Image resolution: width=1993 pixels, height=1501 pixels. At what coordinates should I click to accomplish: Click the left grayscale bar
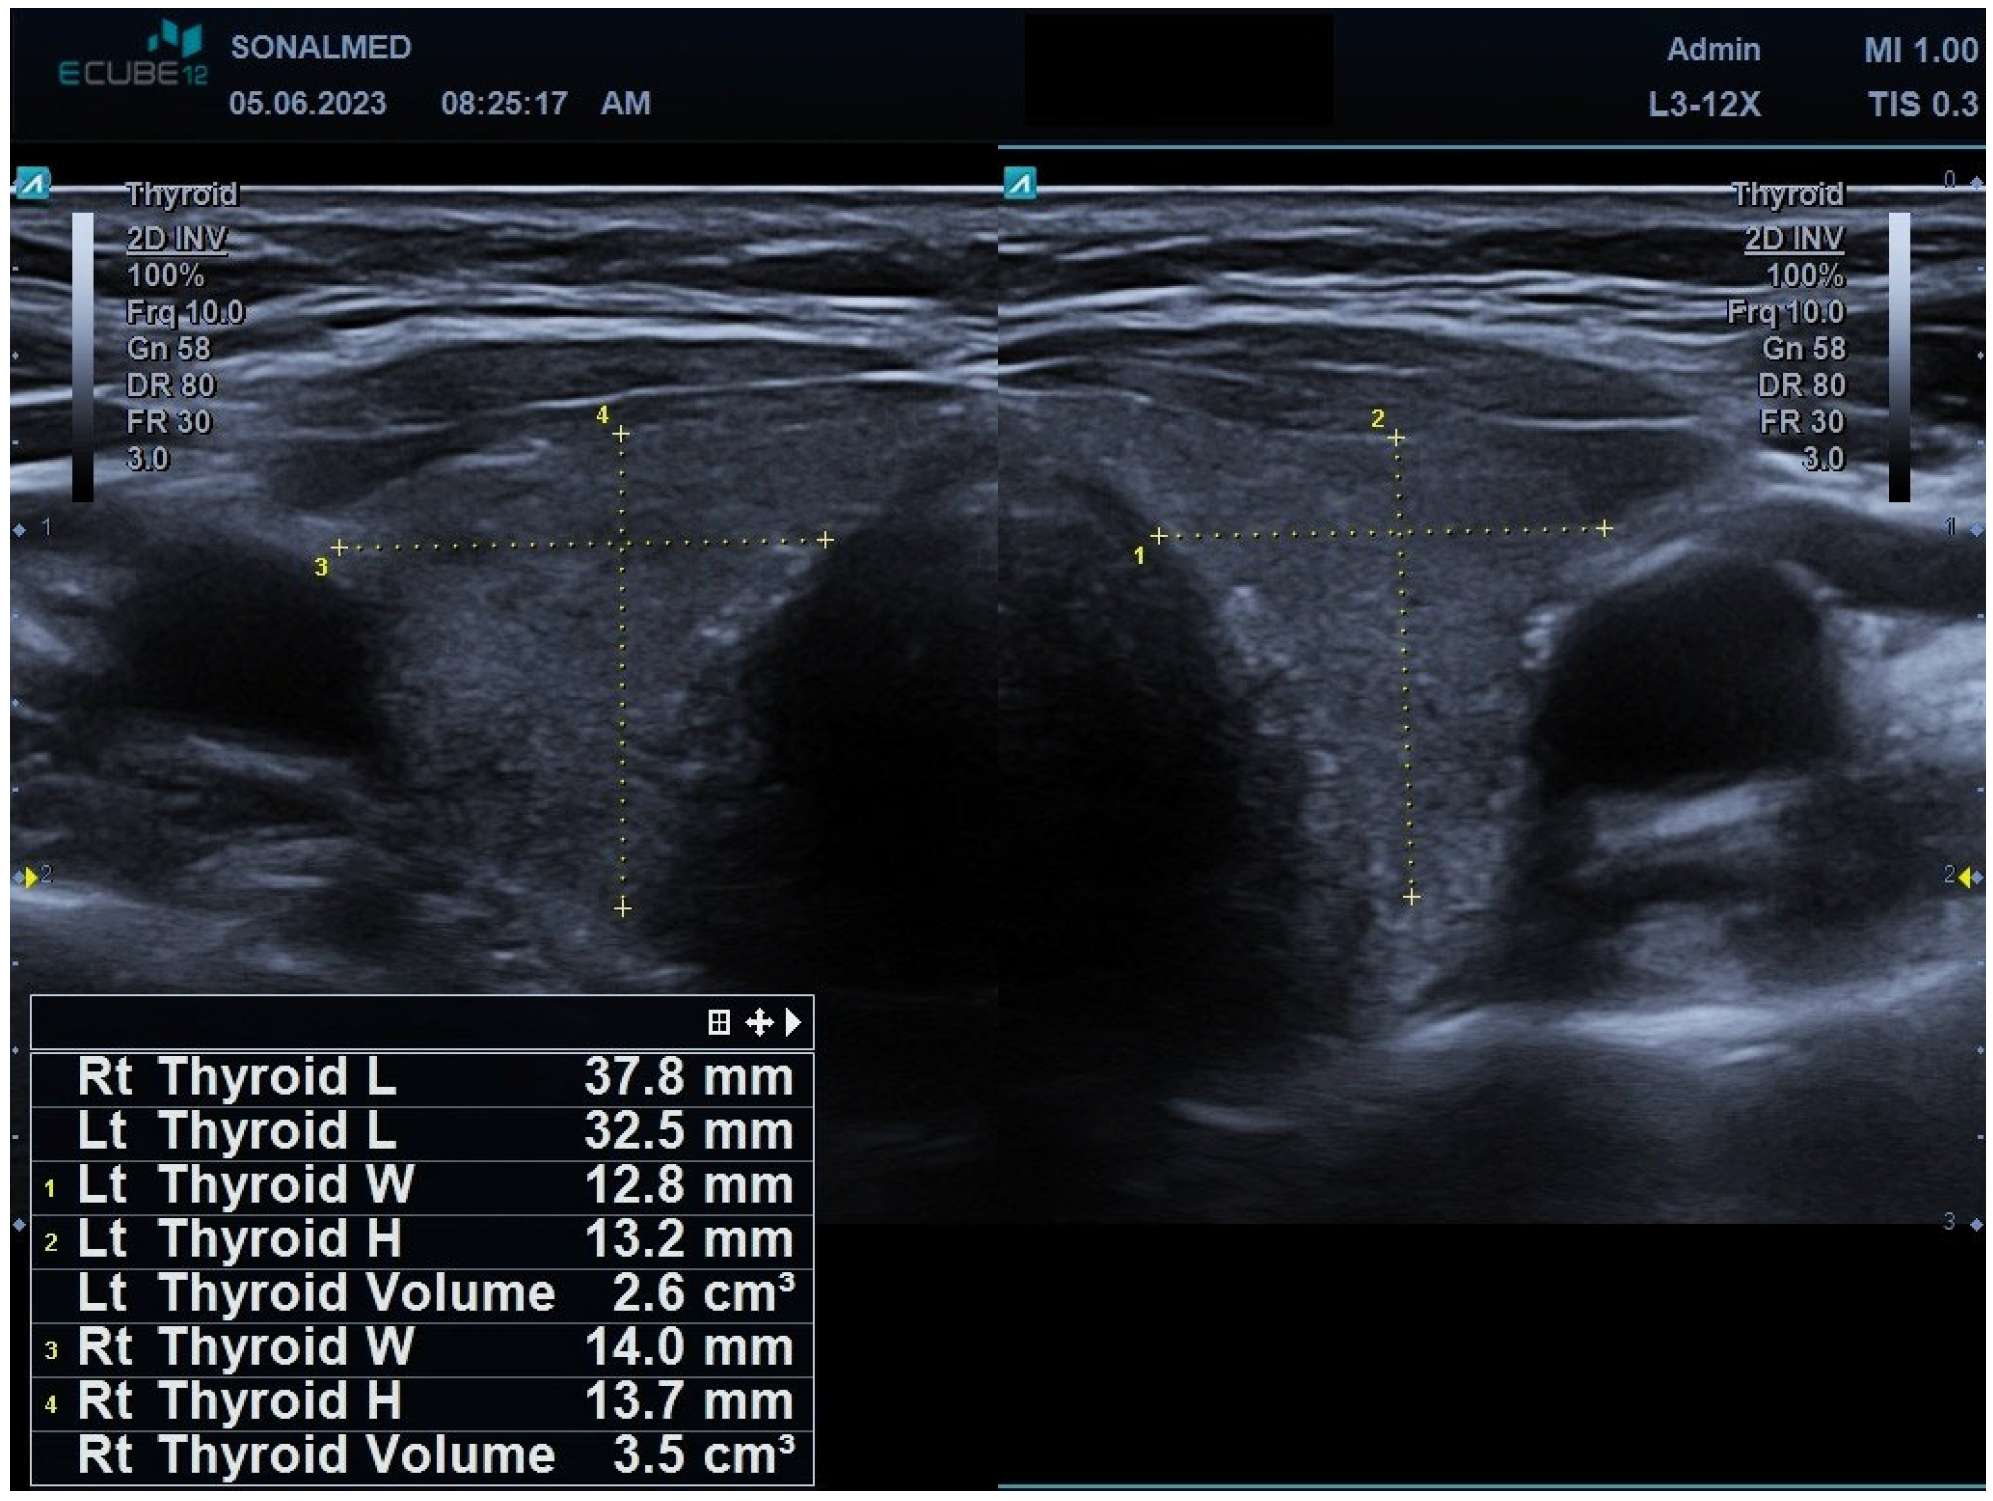pos(83,356)
